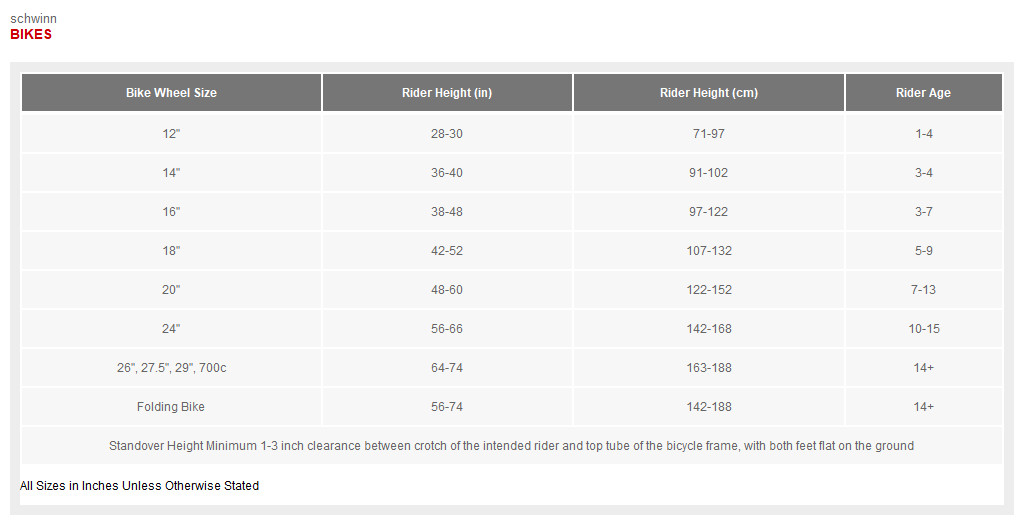Click the Bike Wheel Size column header
1024x530 pixels.
[x=171, y=93]
